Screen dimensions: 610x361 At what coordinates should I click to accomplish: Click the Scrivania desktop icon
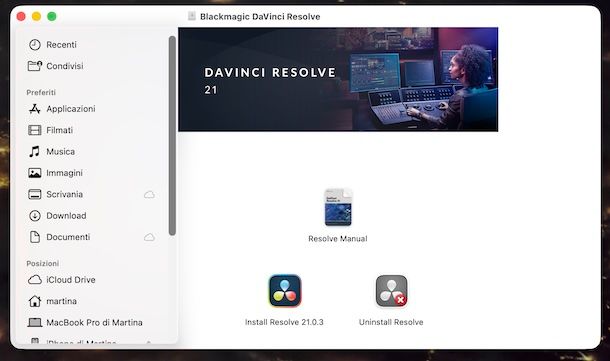35,194
